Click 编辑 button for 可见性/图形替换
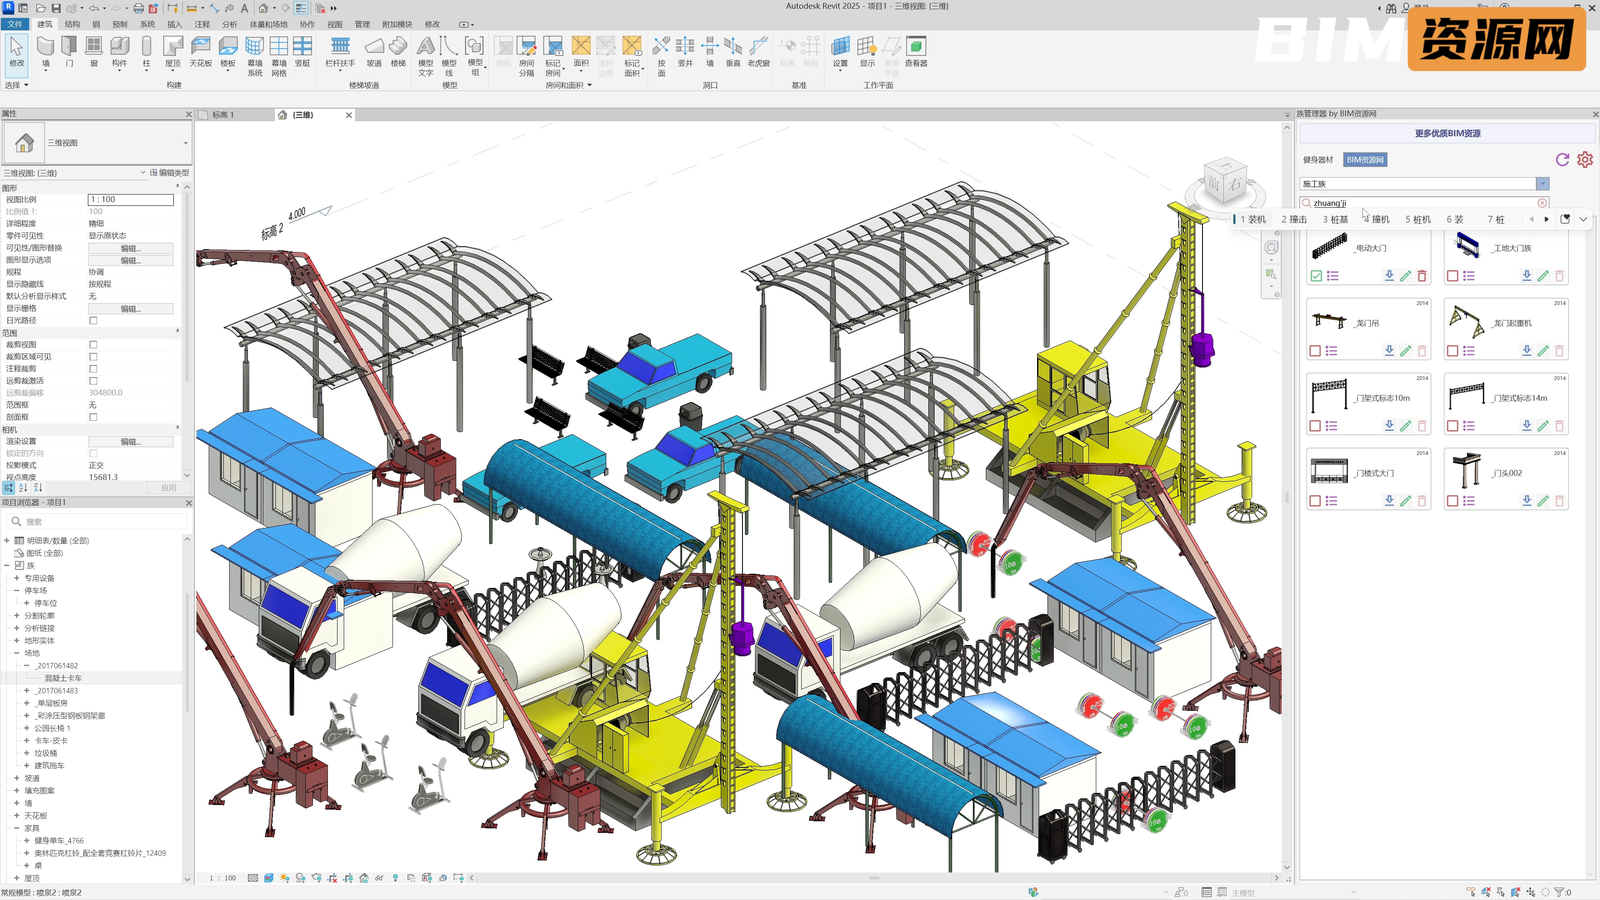Viewport: 1600px width, 900px height. pos(130,248)
